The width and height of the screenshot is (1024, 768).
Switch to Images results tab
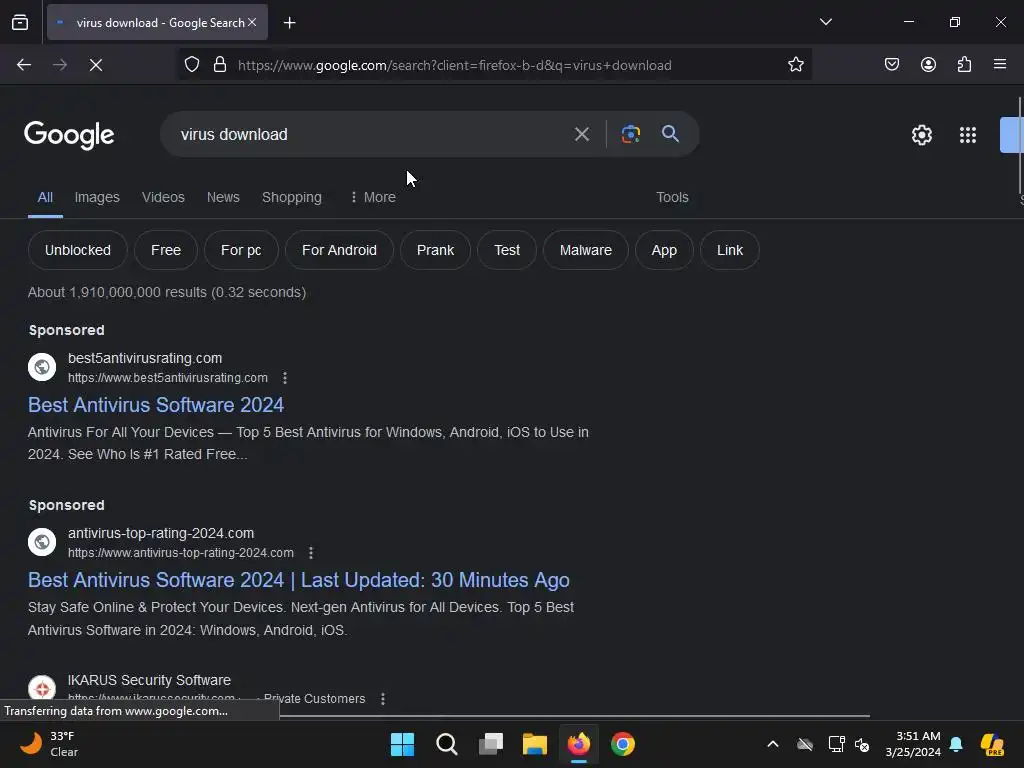pos(97,197)
